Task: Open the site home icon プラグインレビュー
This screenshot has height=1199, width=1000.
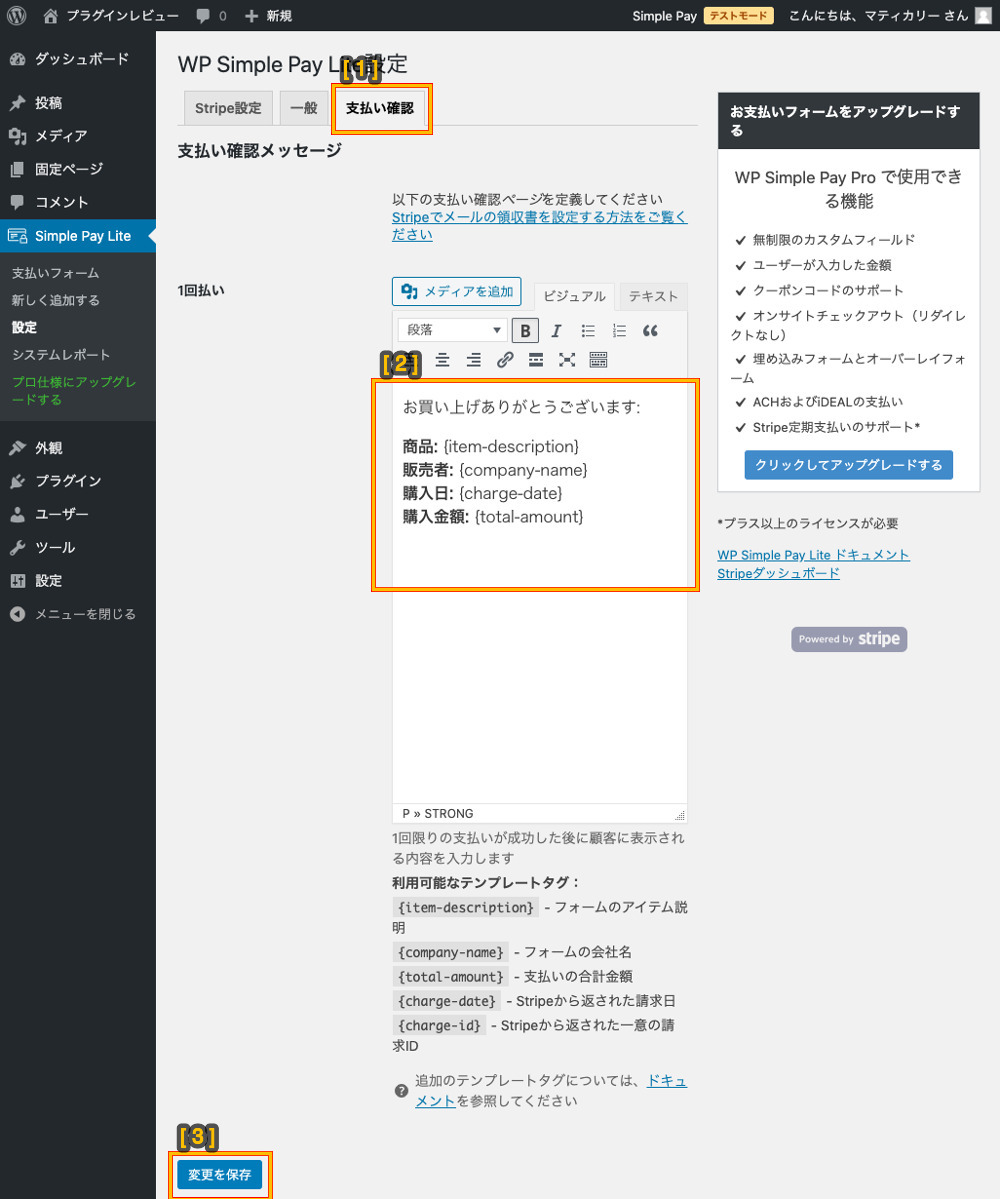Action: click(x=111, y=15)
